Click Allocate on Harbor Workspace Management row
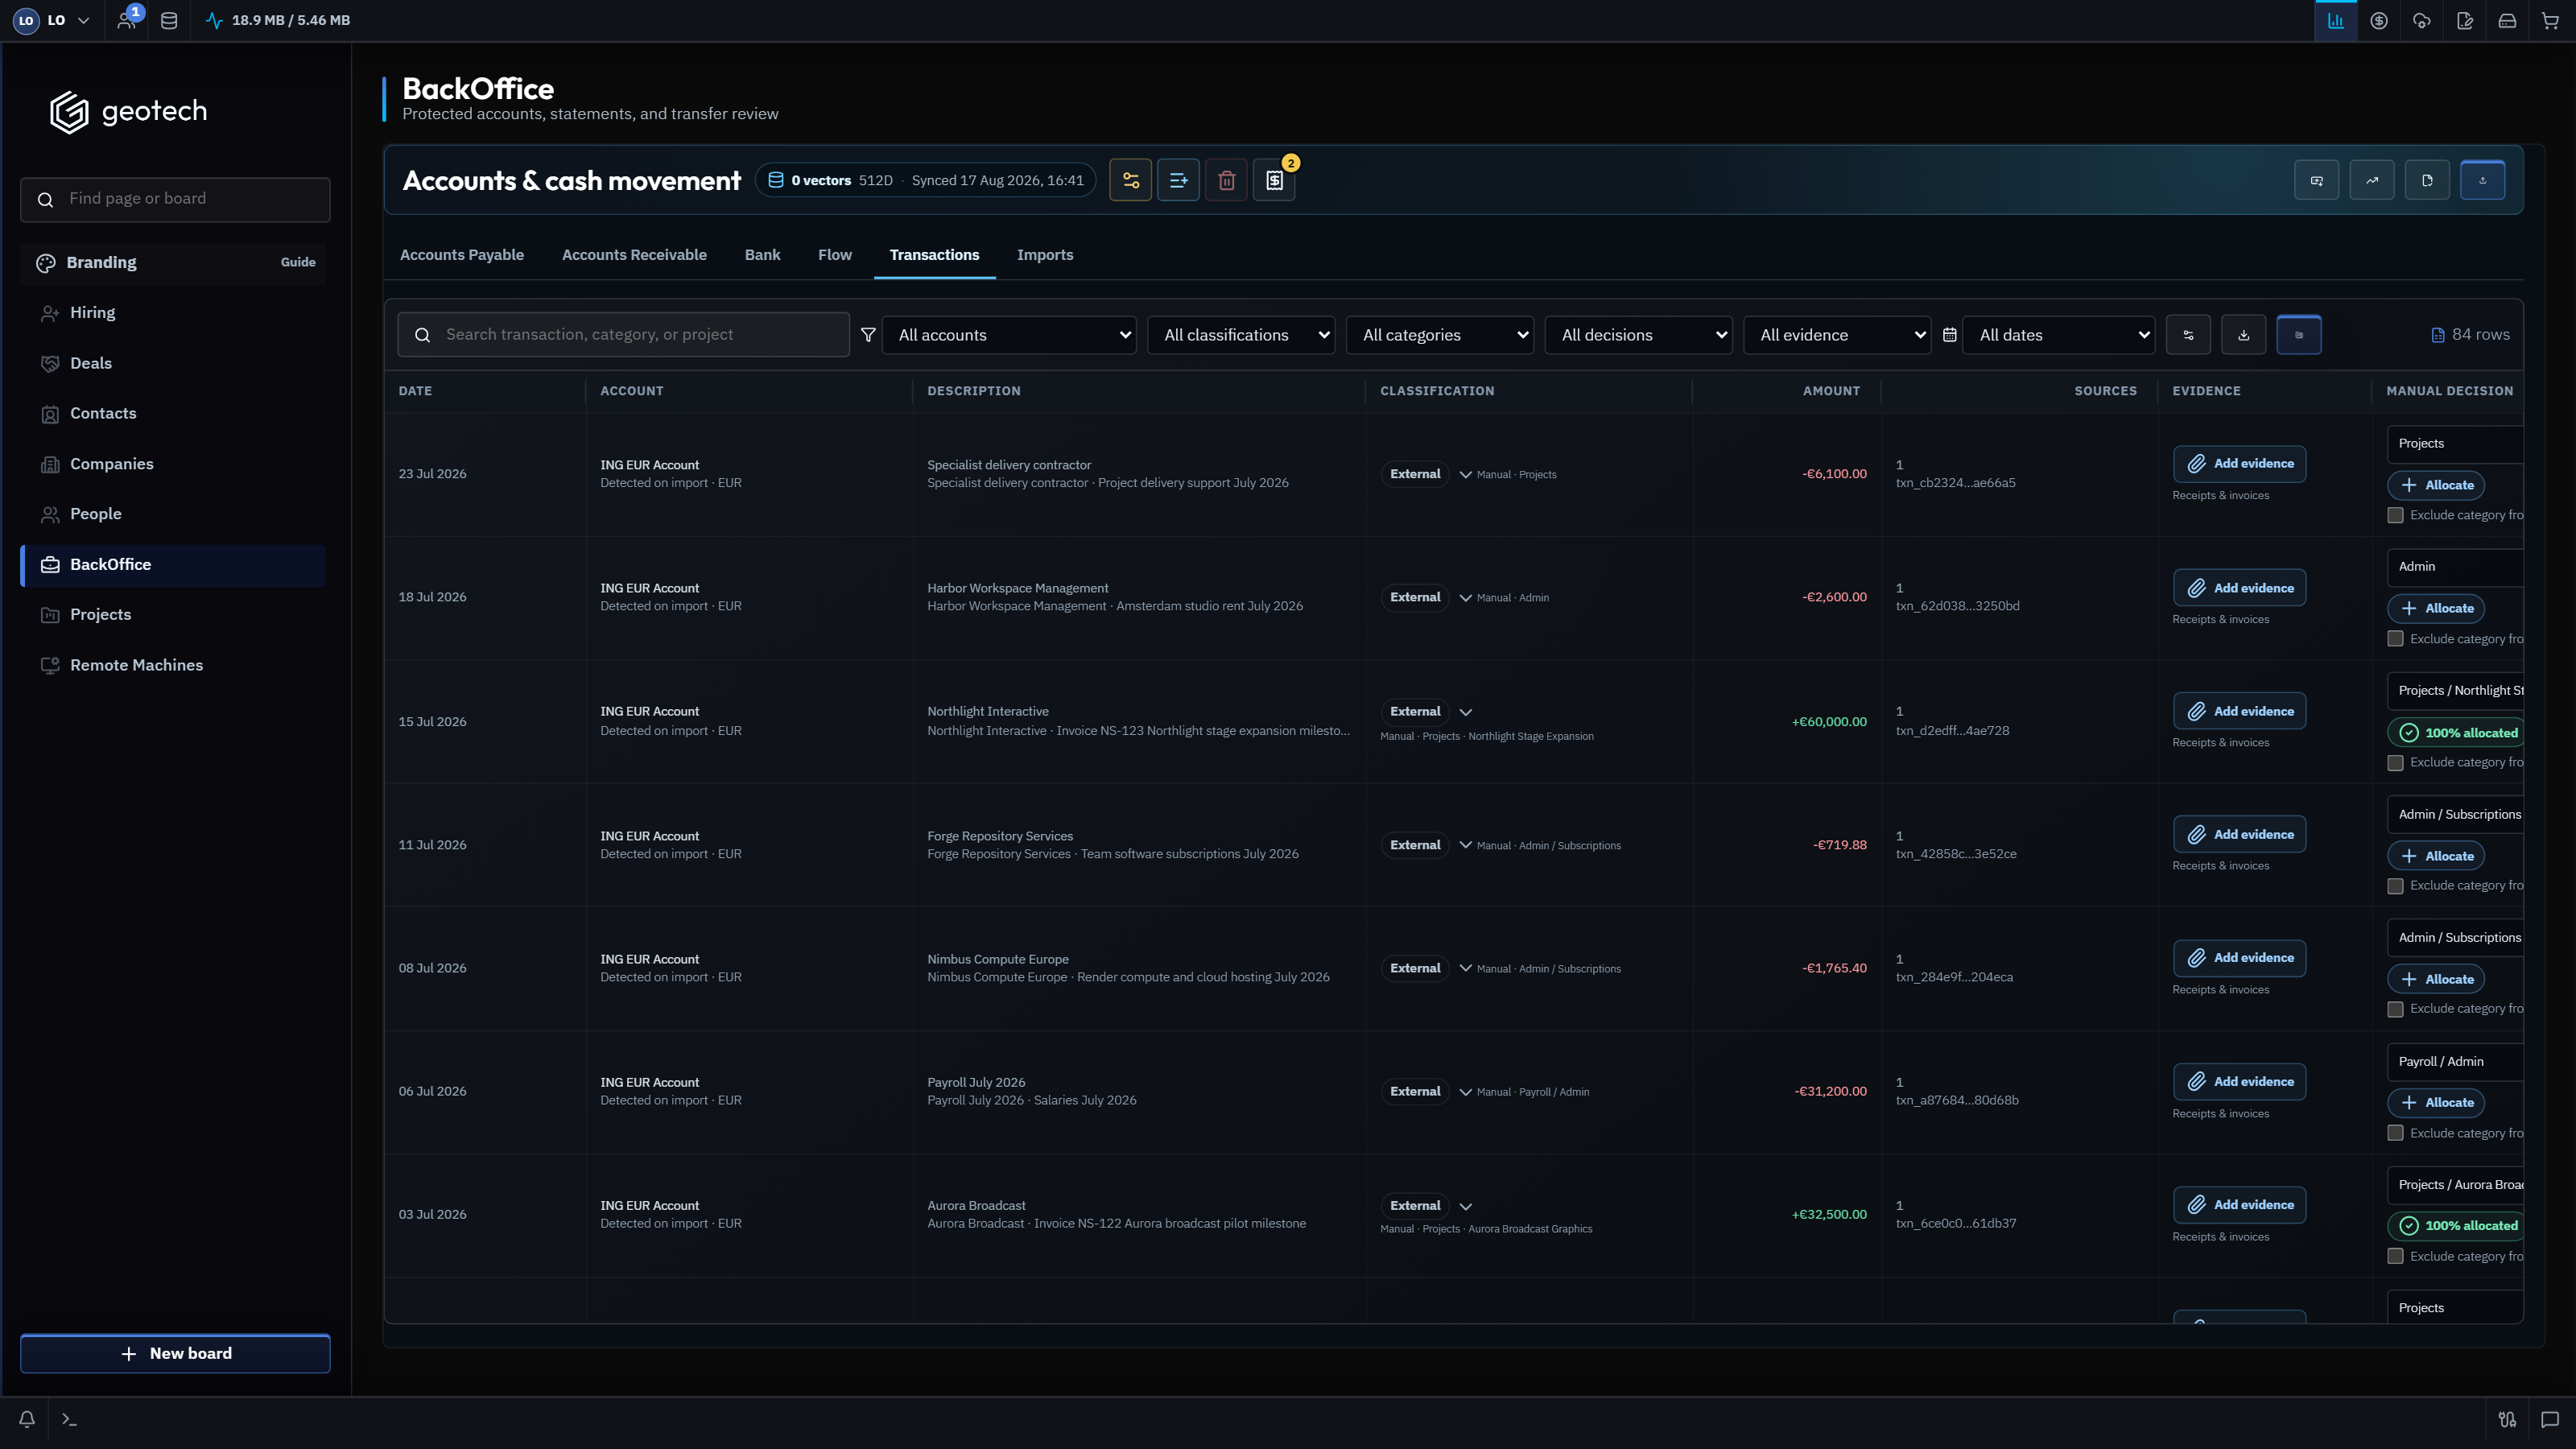The image size is (2576, 1449). [x=2436, y=609]
